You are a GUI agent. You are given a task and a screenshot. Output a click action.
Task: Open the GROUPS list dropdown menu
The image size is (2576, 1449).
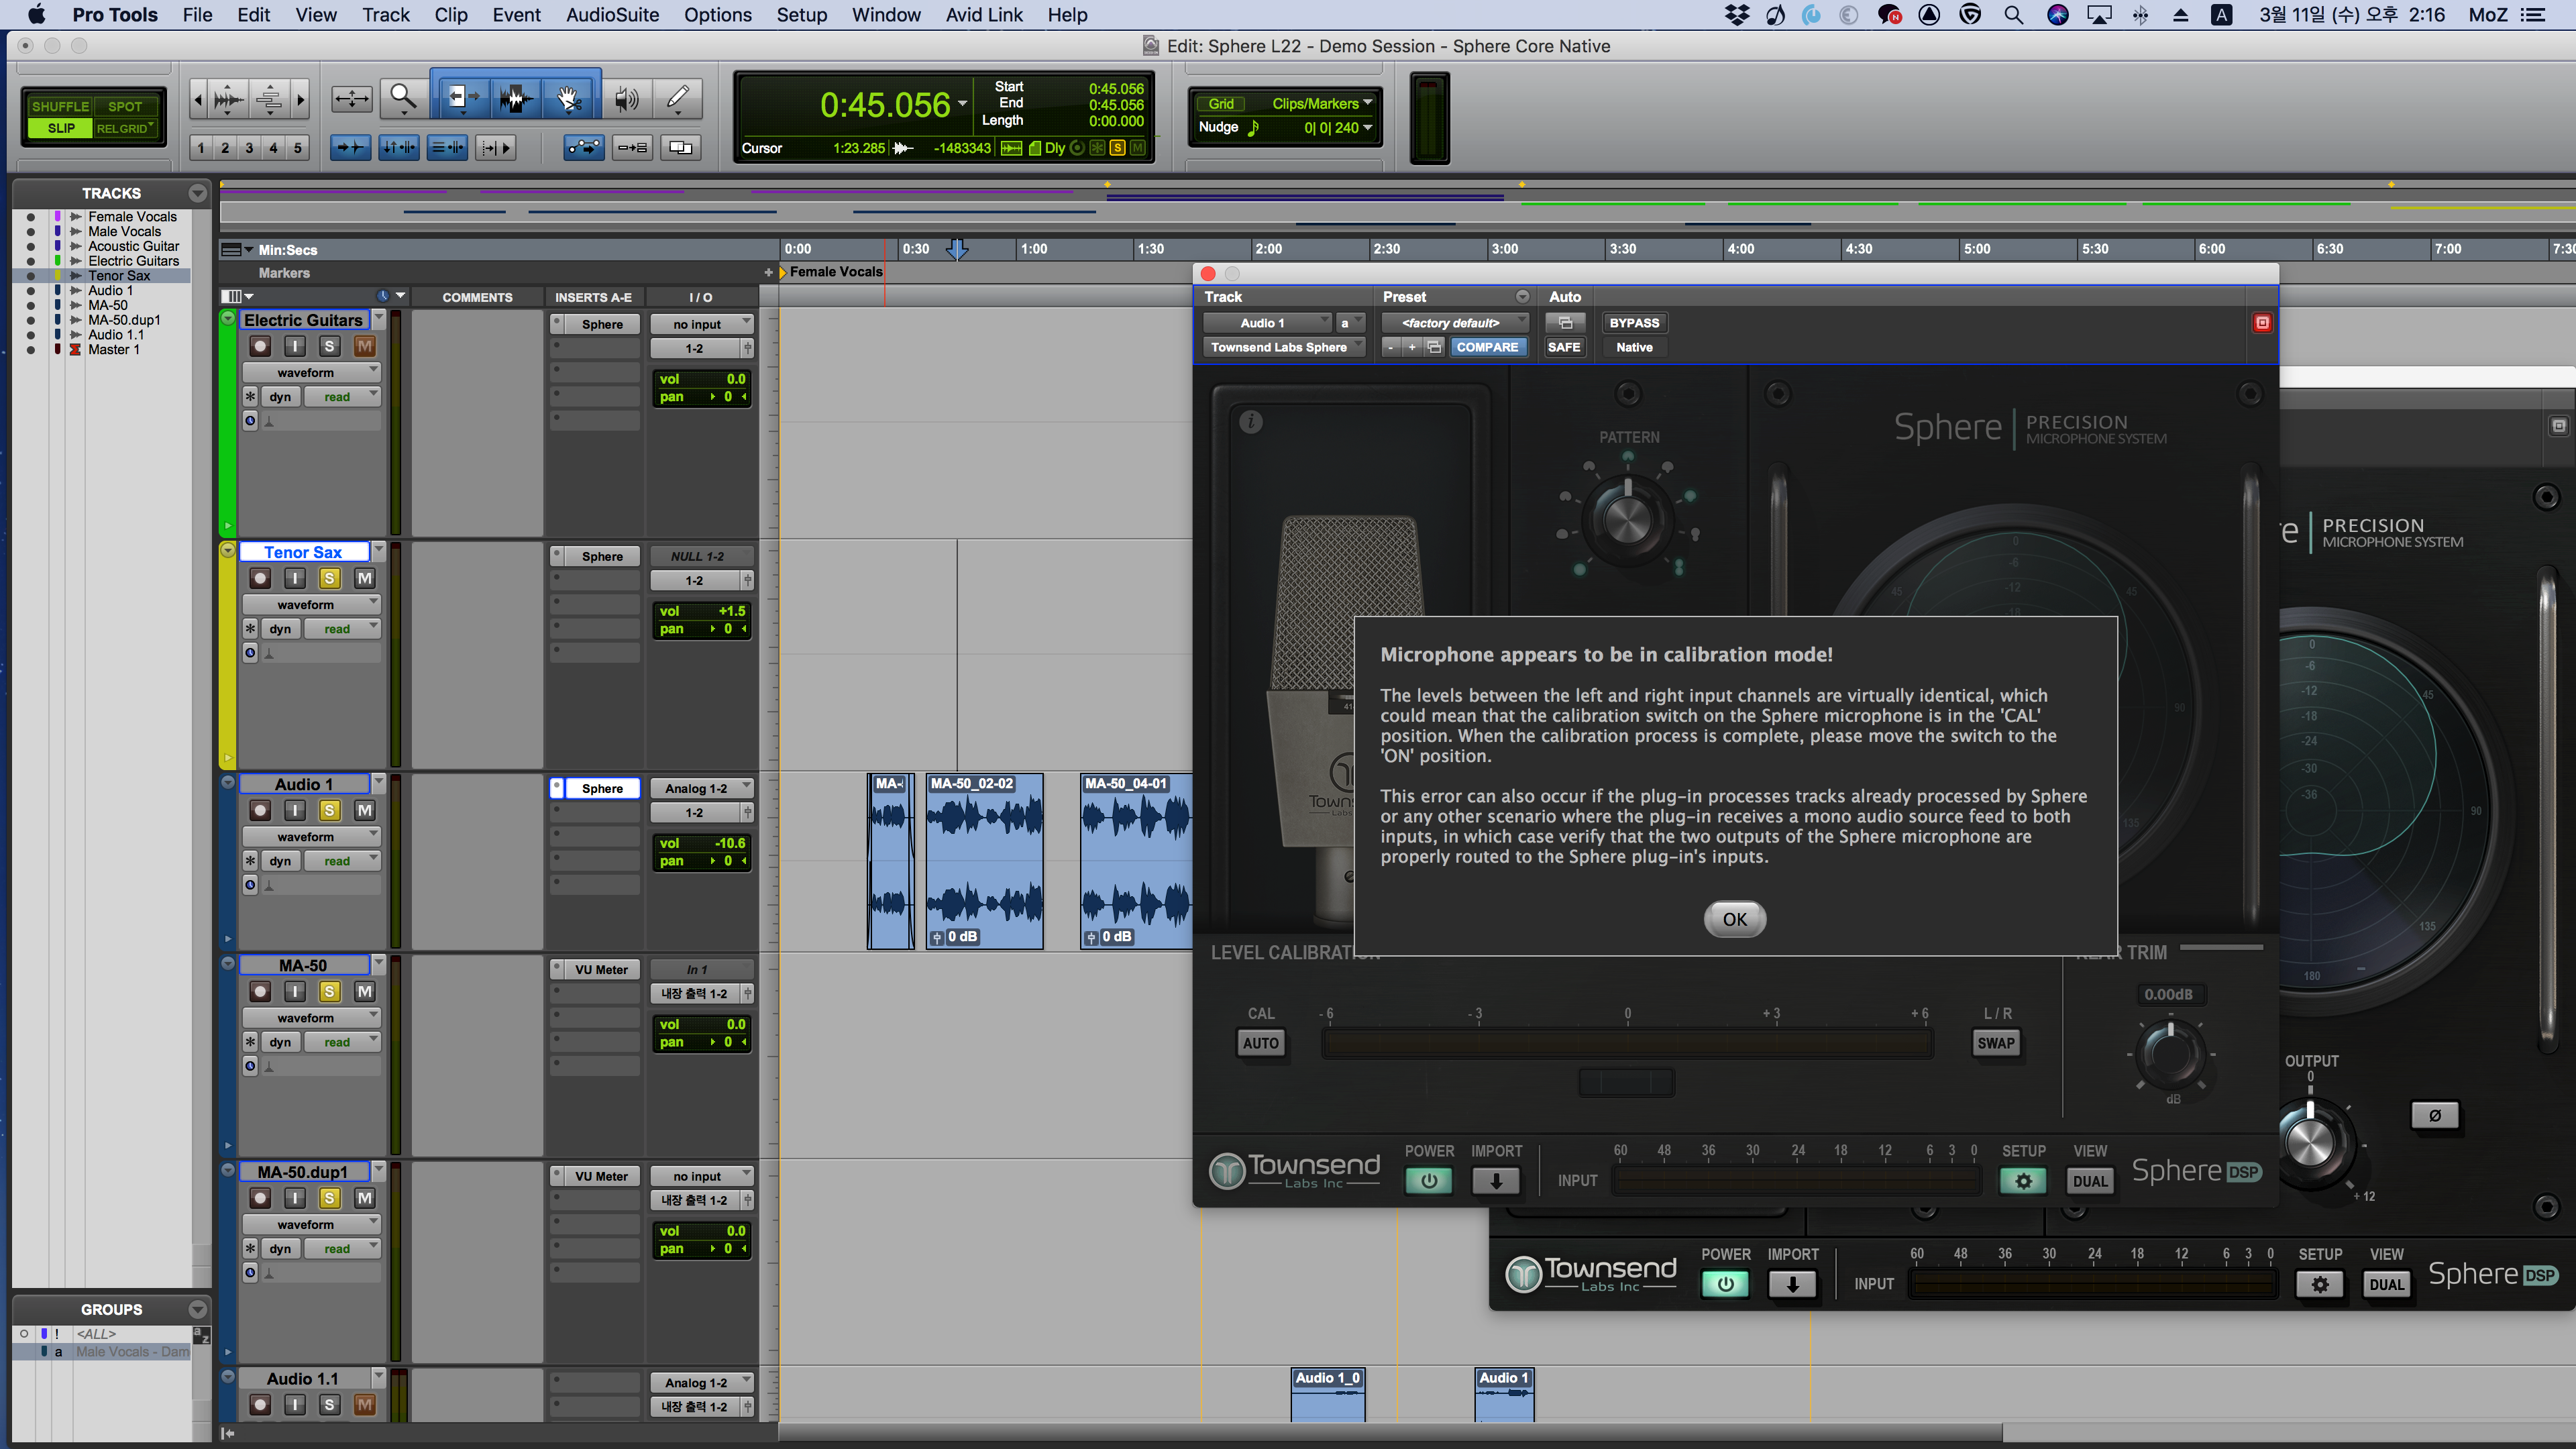point(197,1309)
